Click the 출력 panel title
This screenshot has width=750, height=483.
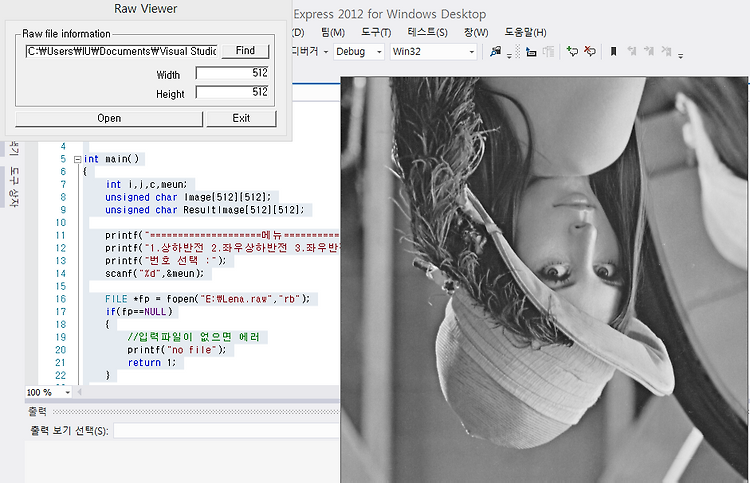pyautogui.click(x=37, y=412)
